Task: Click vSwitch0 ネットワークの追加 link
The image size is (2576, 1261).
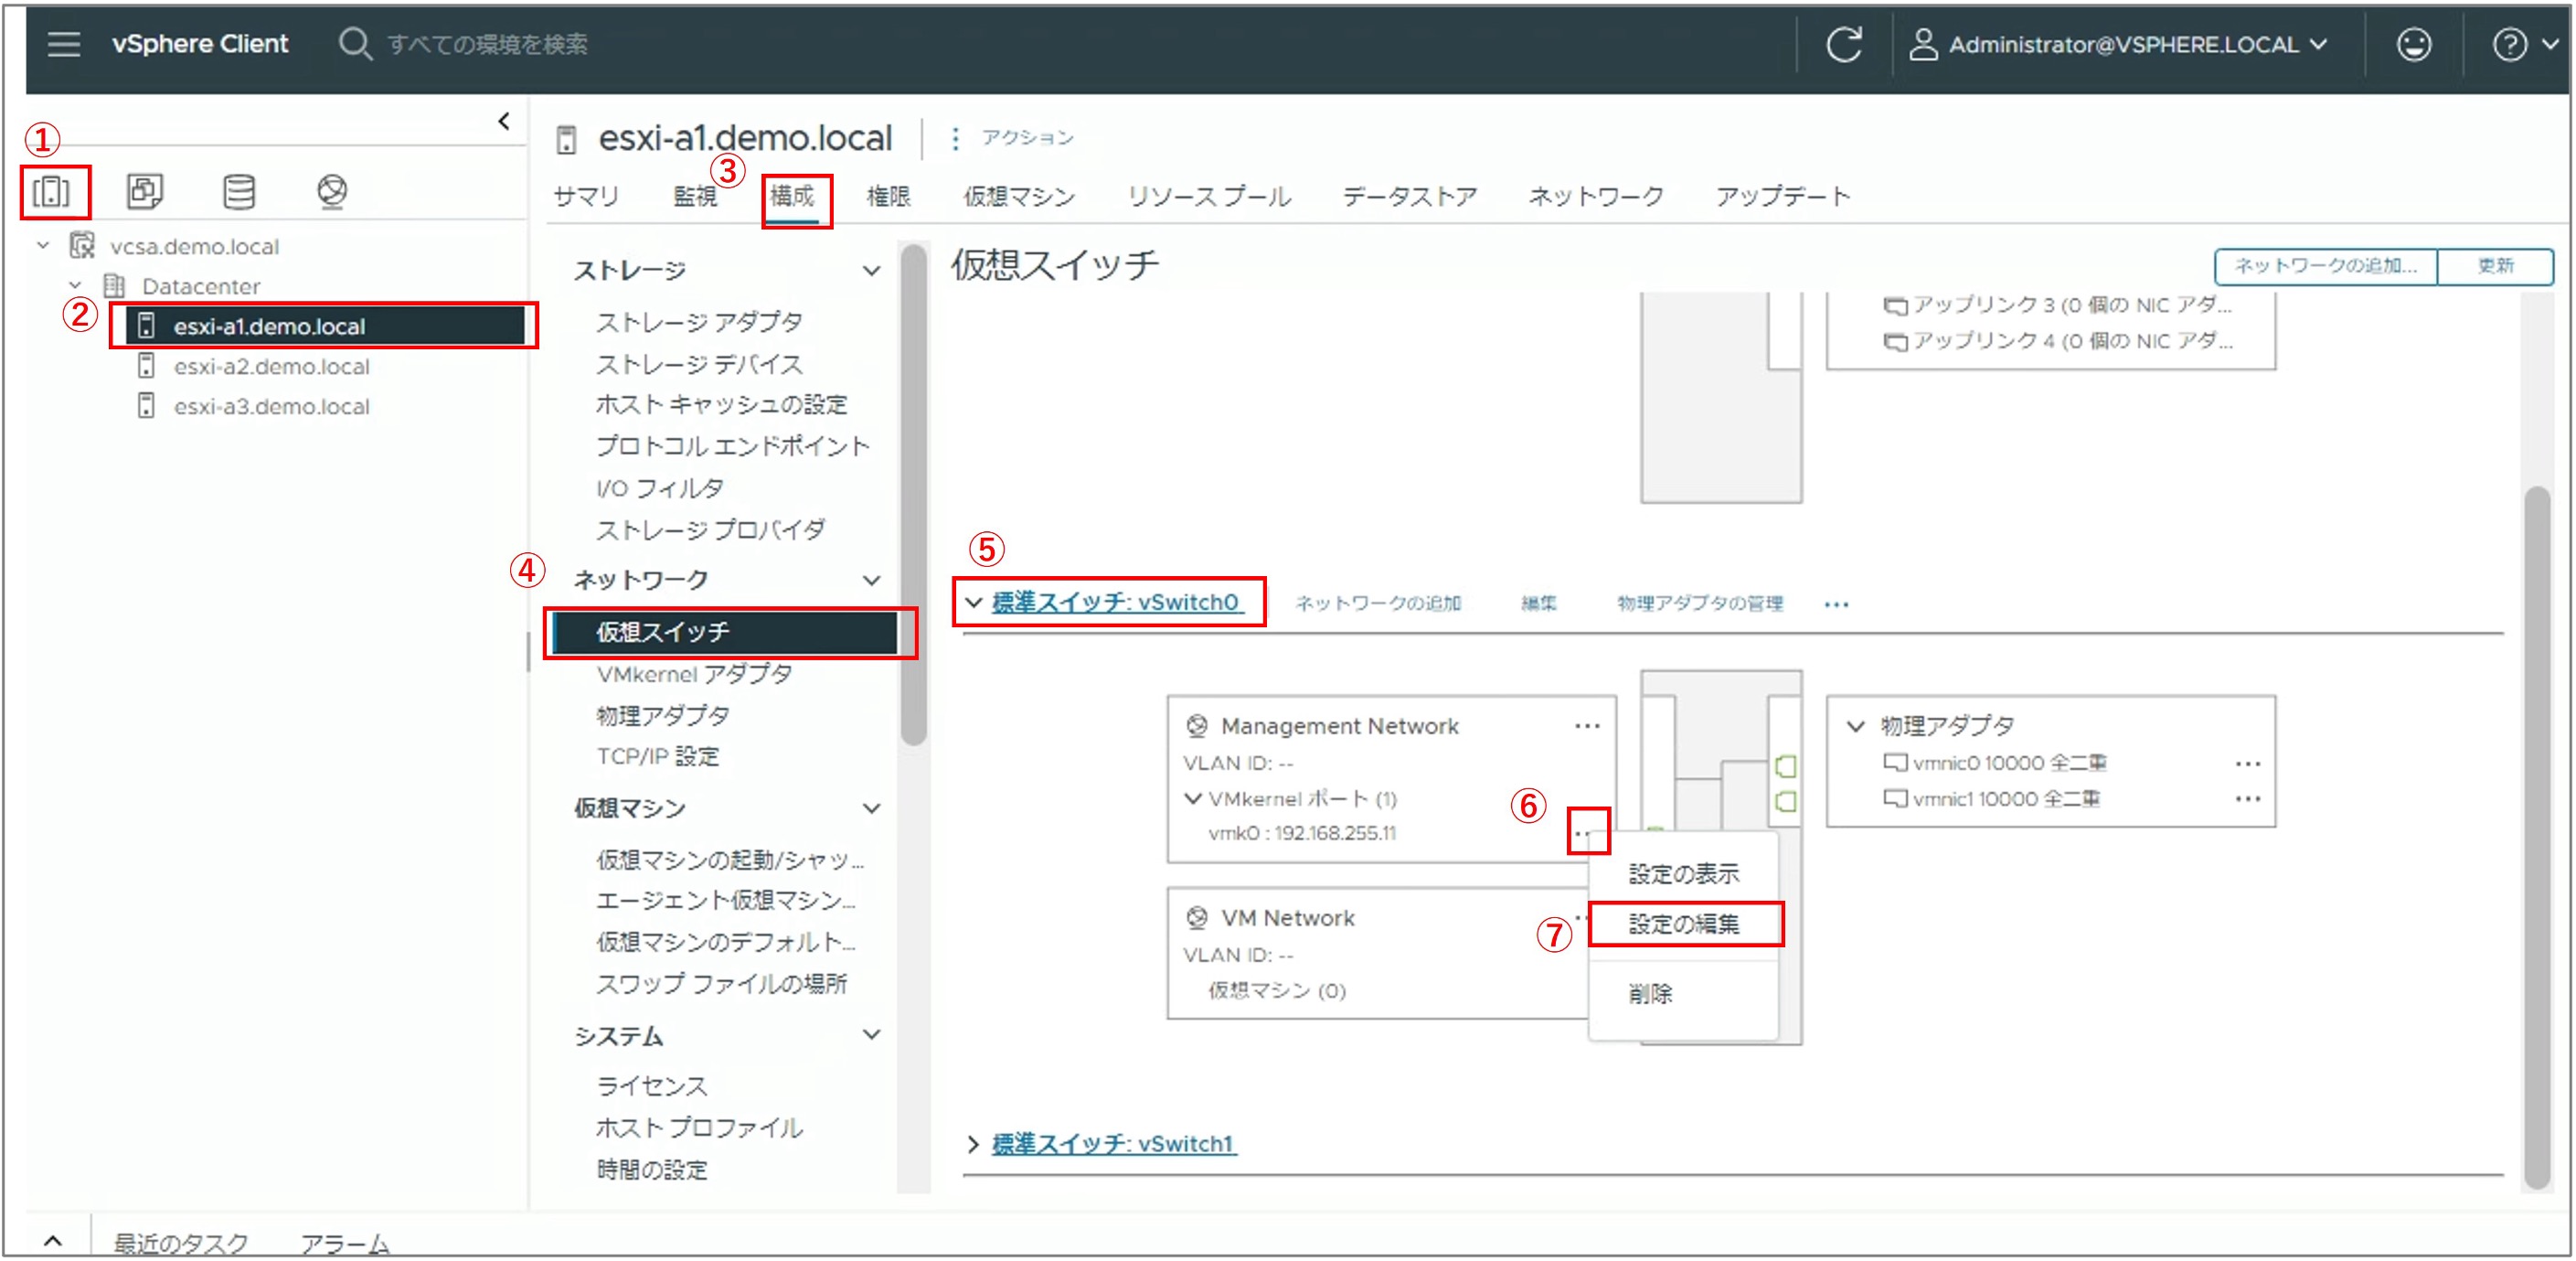Action: point(1378,603)
